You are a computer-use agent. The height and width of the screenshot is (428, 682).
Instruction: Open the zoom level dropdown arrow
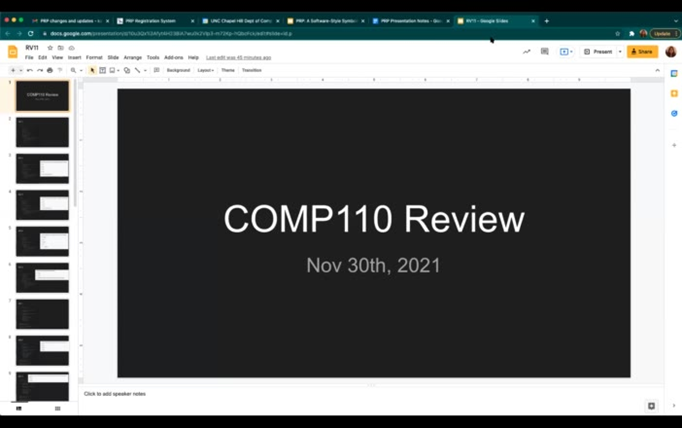pos(81,70)
